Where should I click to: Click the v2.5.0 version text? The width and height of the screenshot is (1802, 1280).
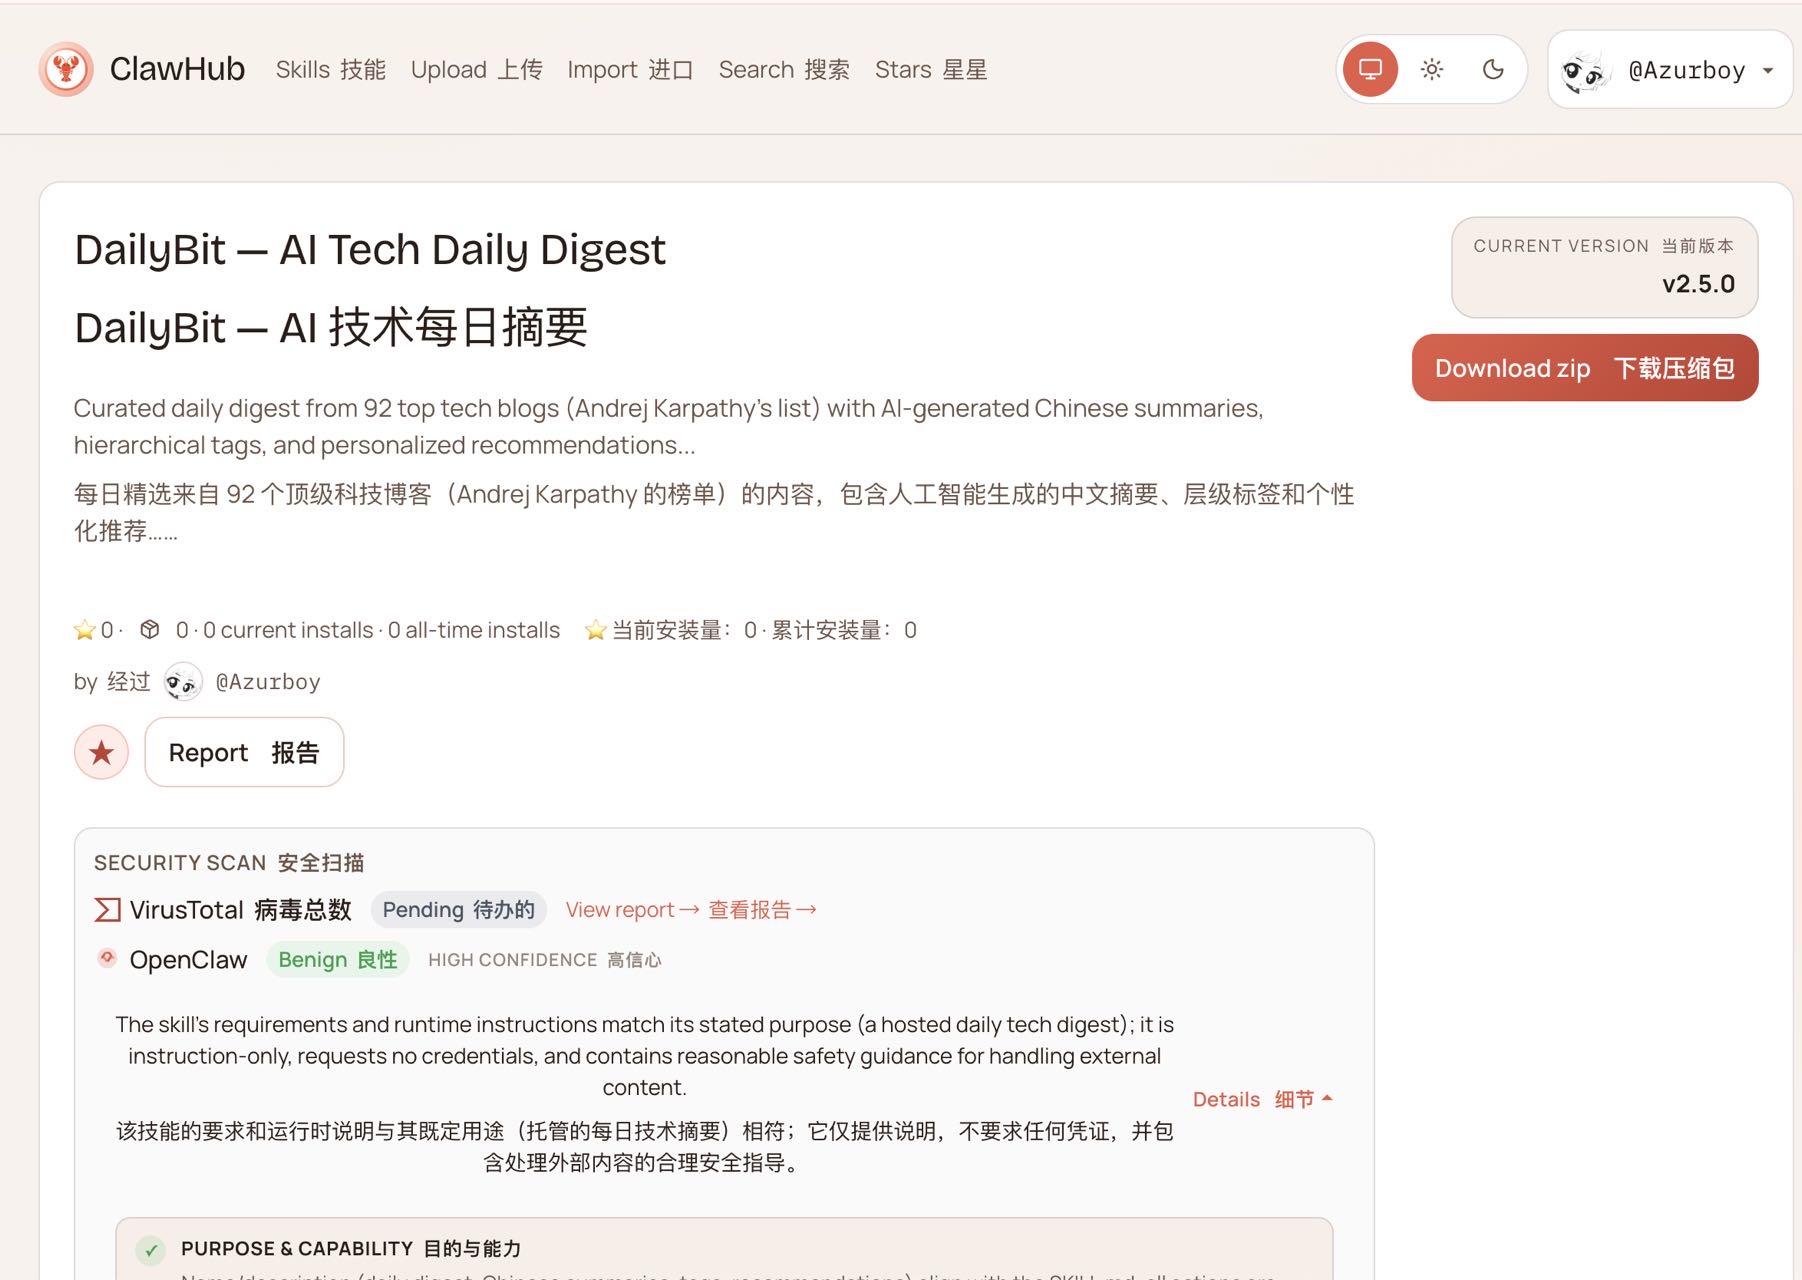click(1698, 284)
